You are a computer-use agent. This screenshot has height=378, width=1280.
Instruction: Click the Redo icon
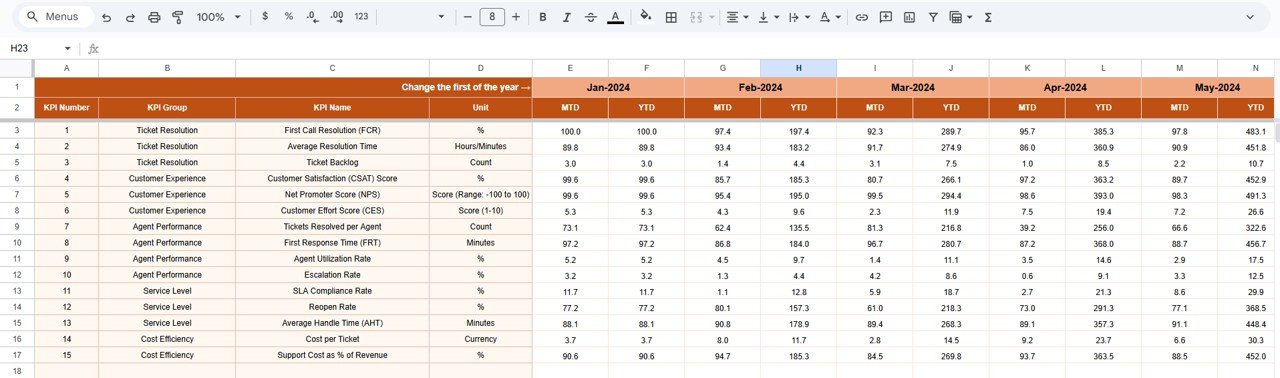click(x=130, y=17)
